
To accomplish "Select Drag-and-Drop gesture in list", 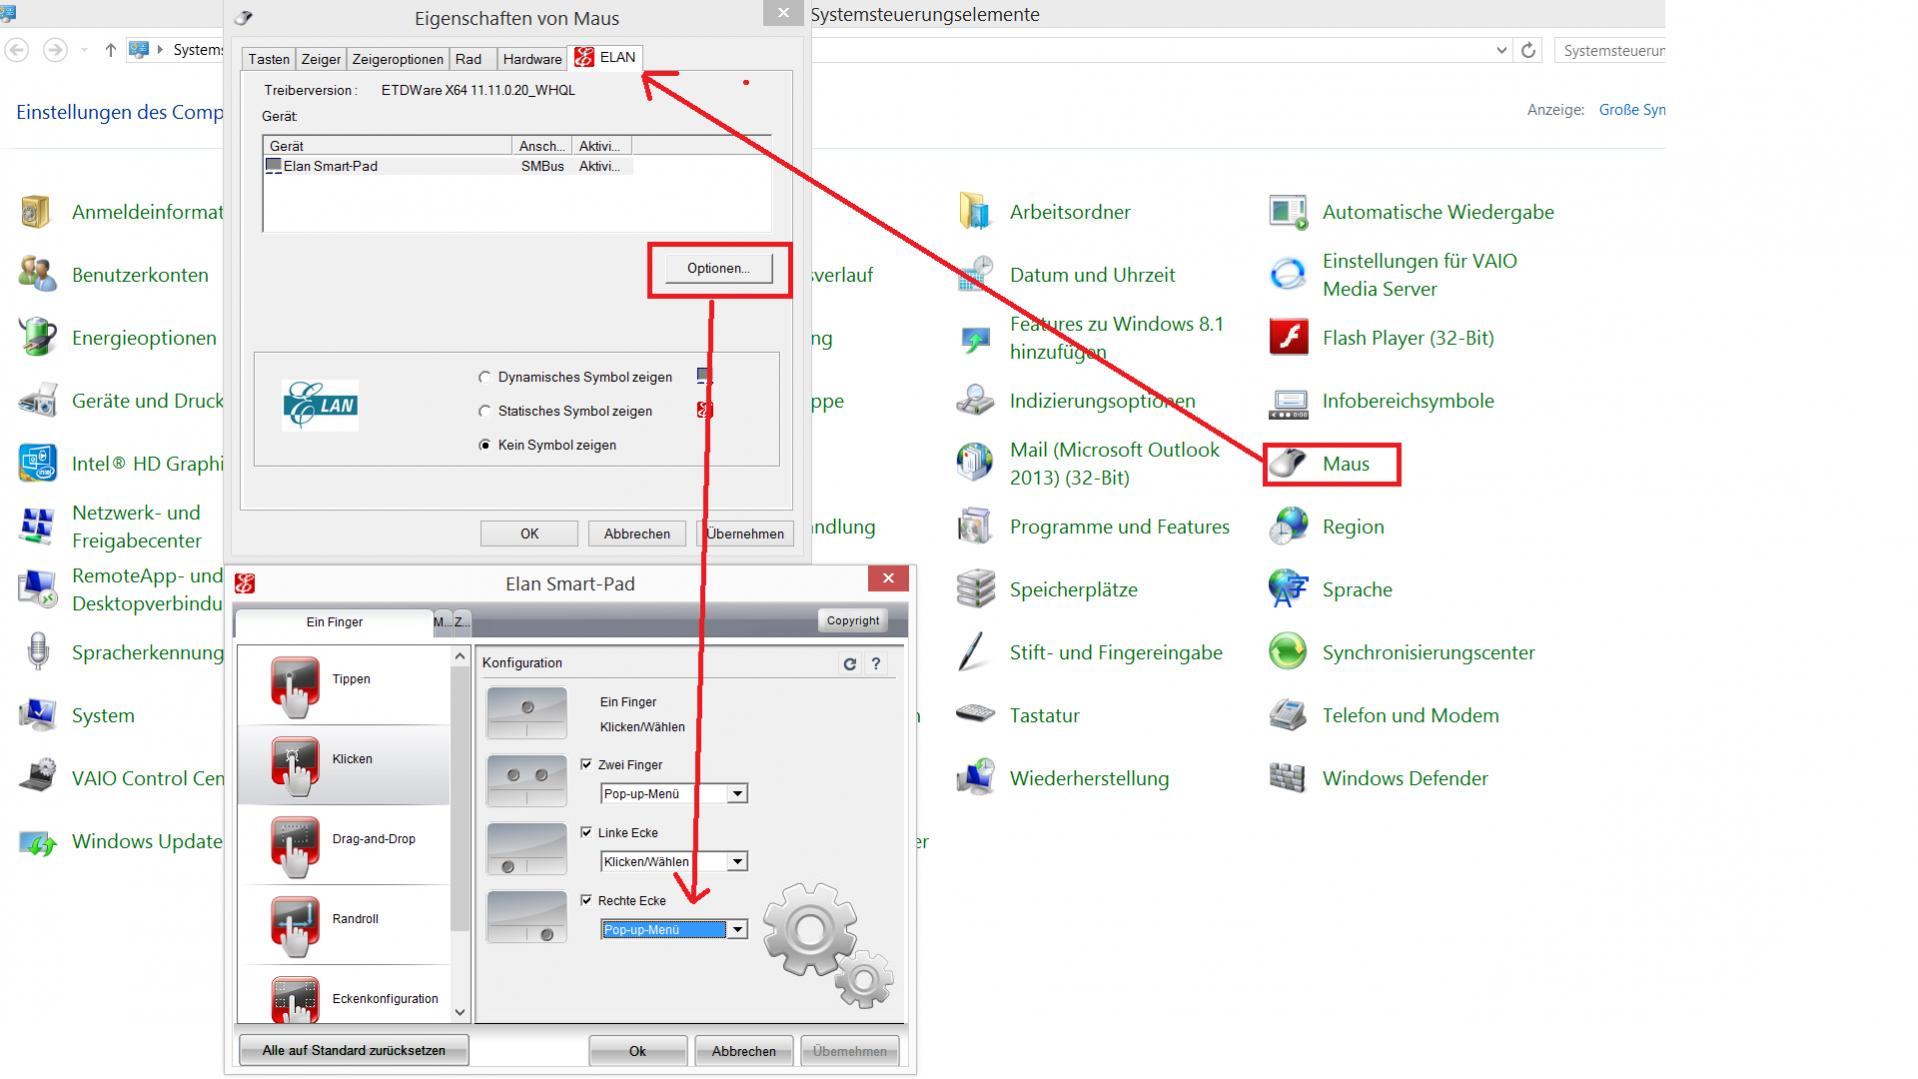I will coord(344,845).
